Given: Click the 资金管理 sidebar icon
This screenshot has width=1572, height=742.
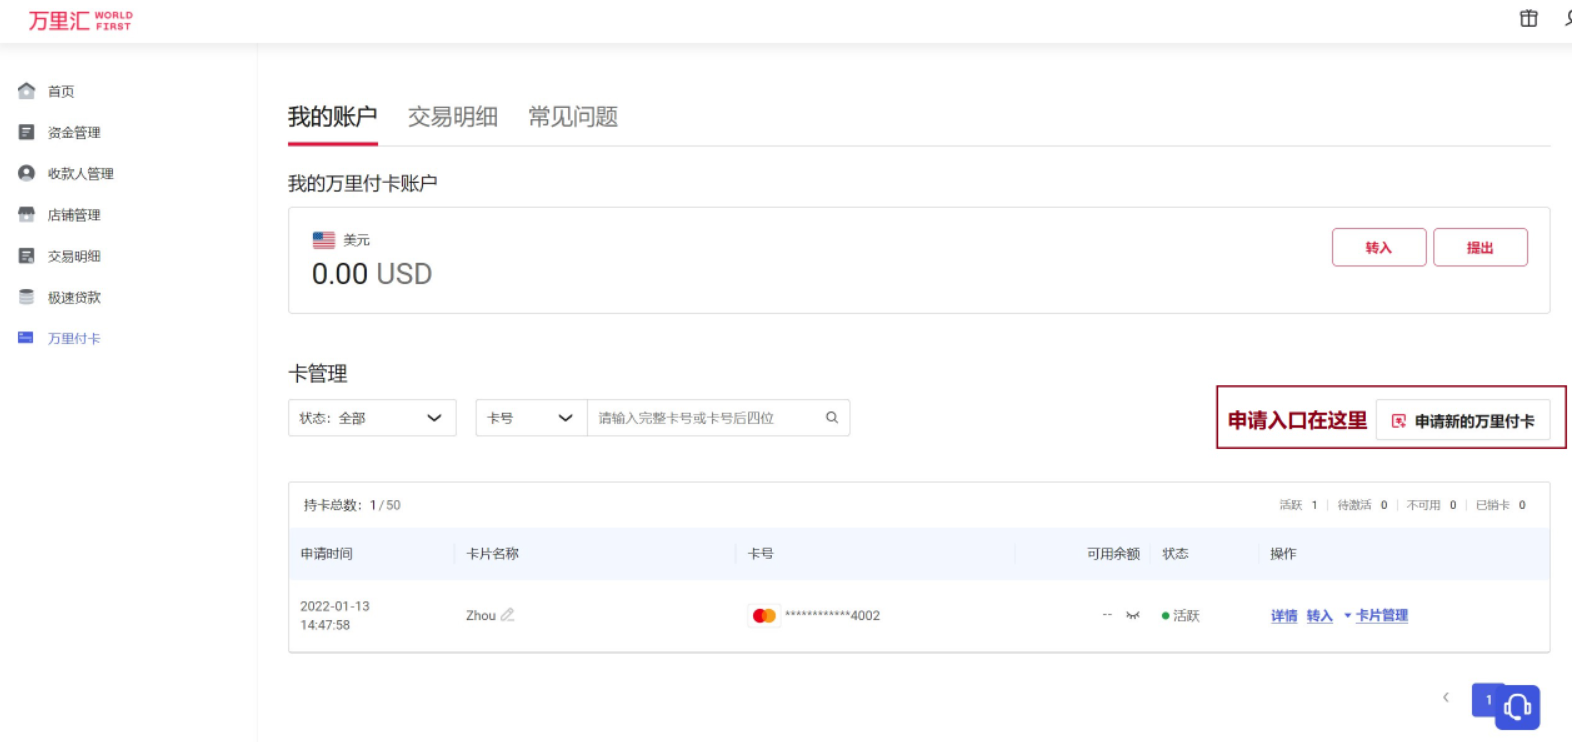Looking at the screenshot, I should tap(27, 132).
